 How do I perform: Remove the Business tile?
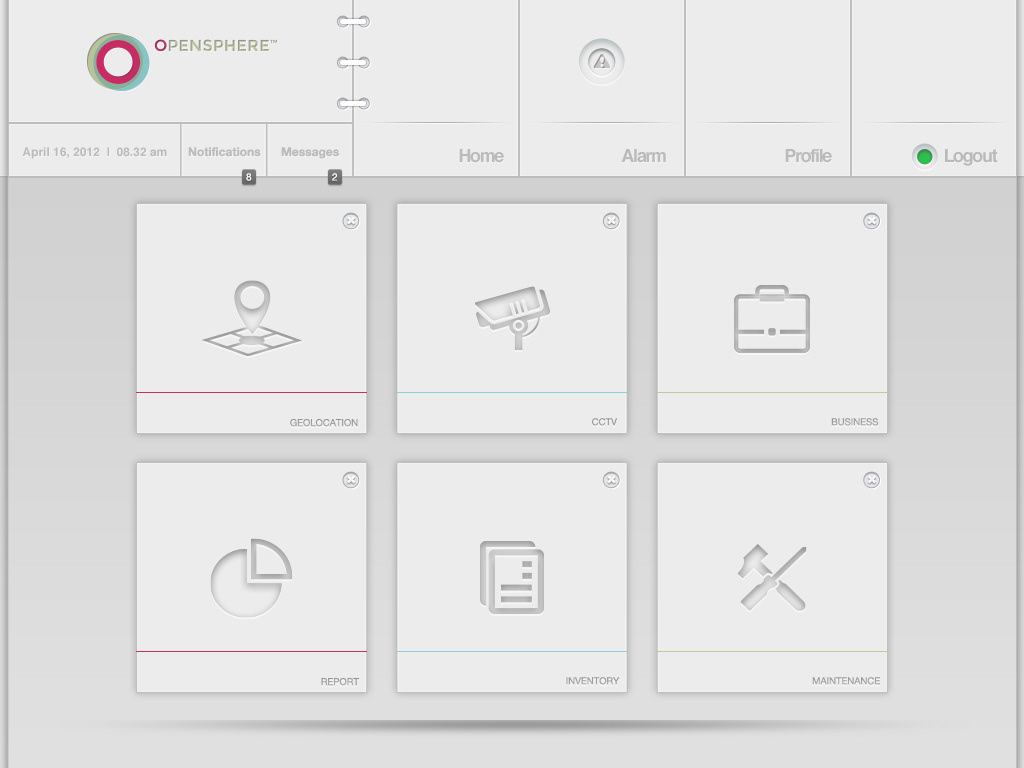pos(871,221)
